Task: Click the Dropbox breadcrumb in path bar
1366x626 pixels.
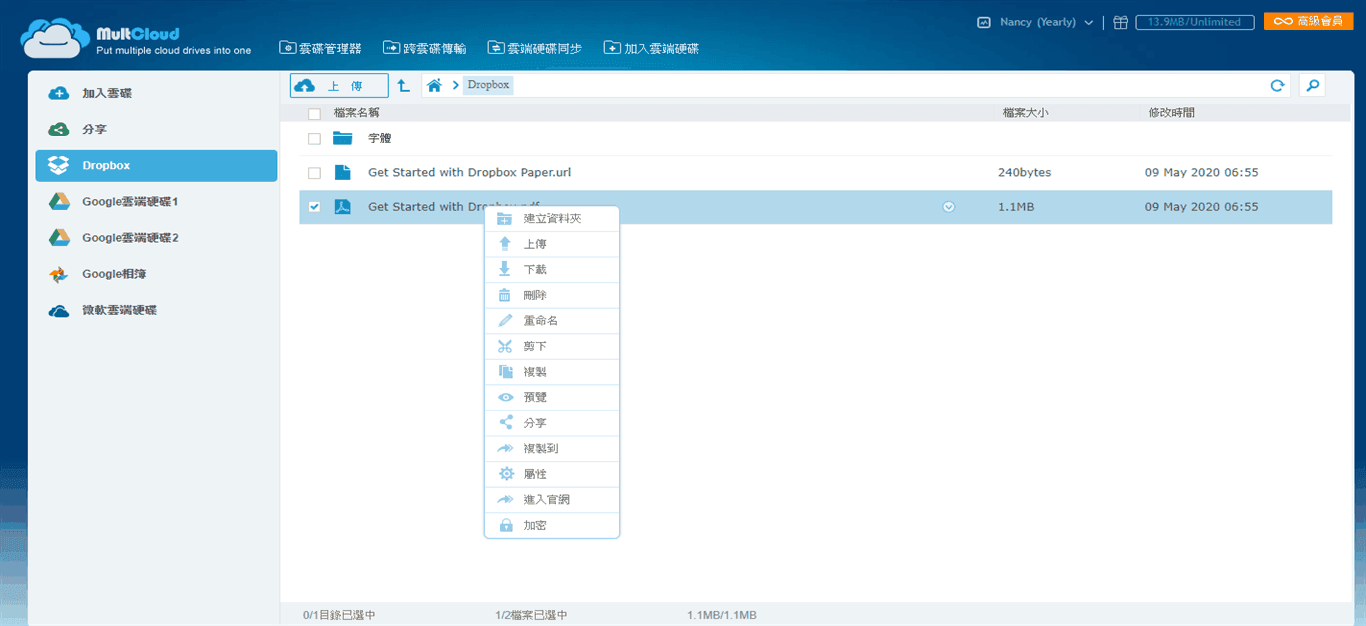Action: tap(489, 85)
